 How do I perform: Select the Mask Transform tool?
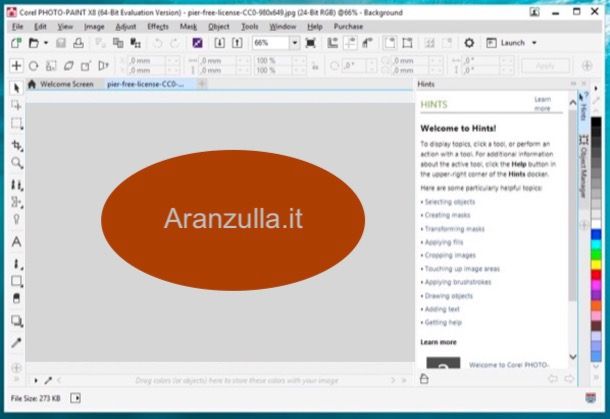16,105
